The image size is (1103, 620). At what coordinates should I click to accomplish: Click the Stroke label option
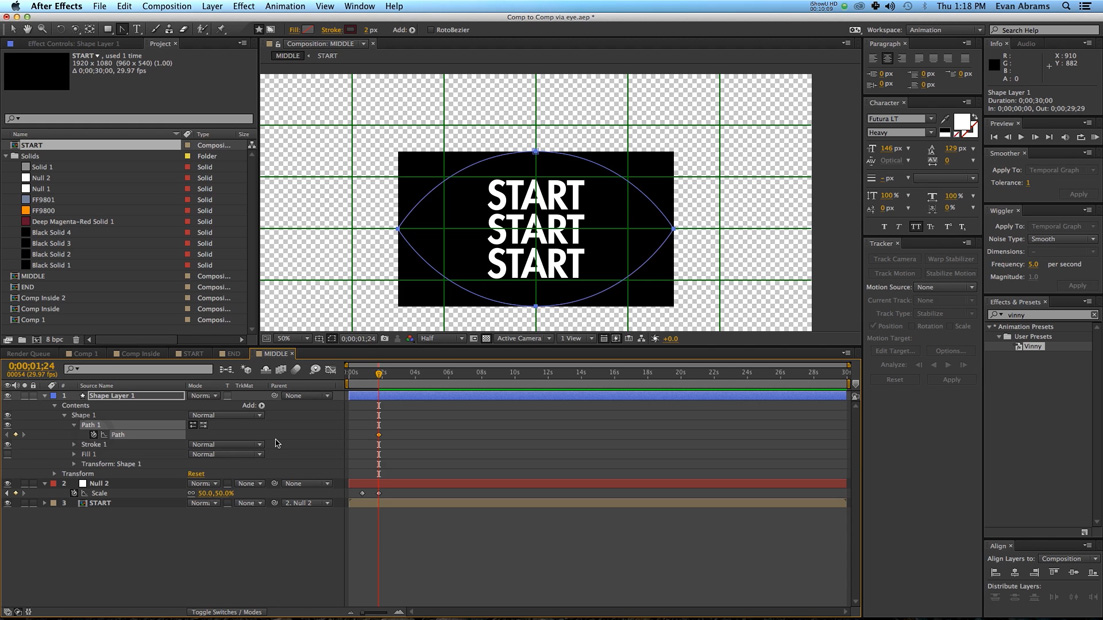(331, 30)
